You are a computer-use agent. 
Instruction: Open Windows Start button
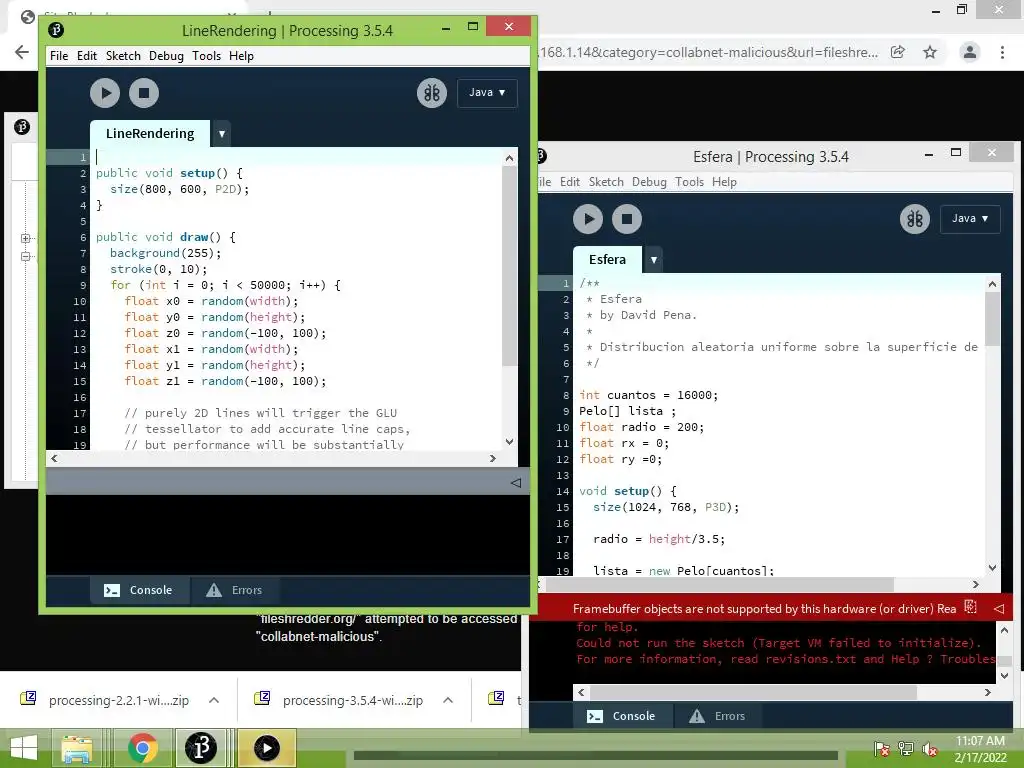[24, 748]
